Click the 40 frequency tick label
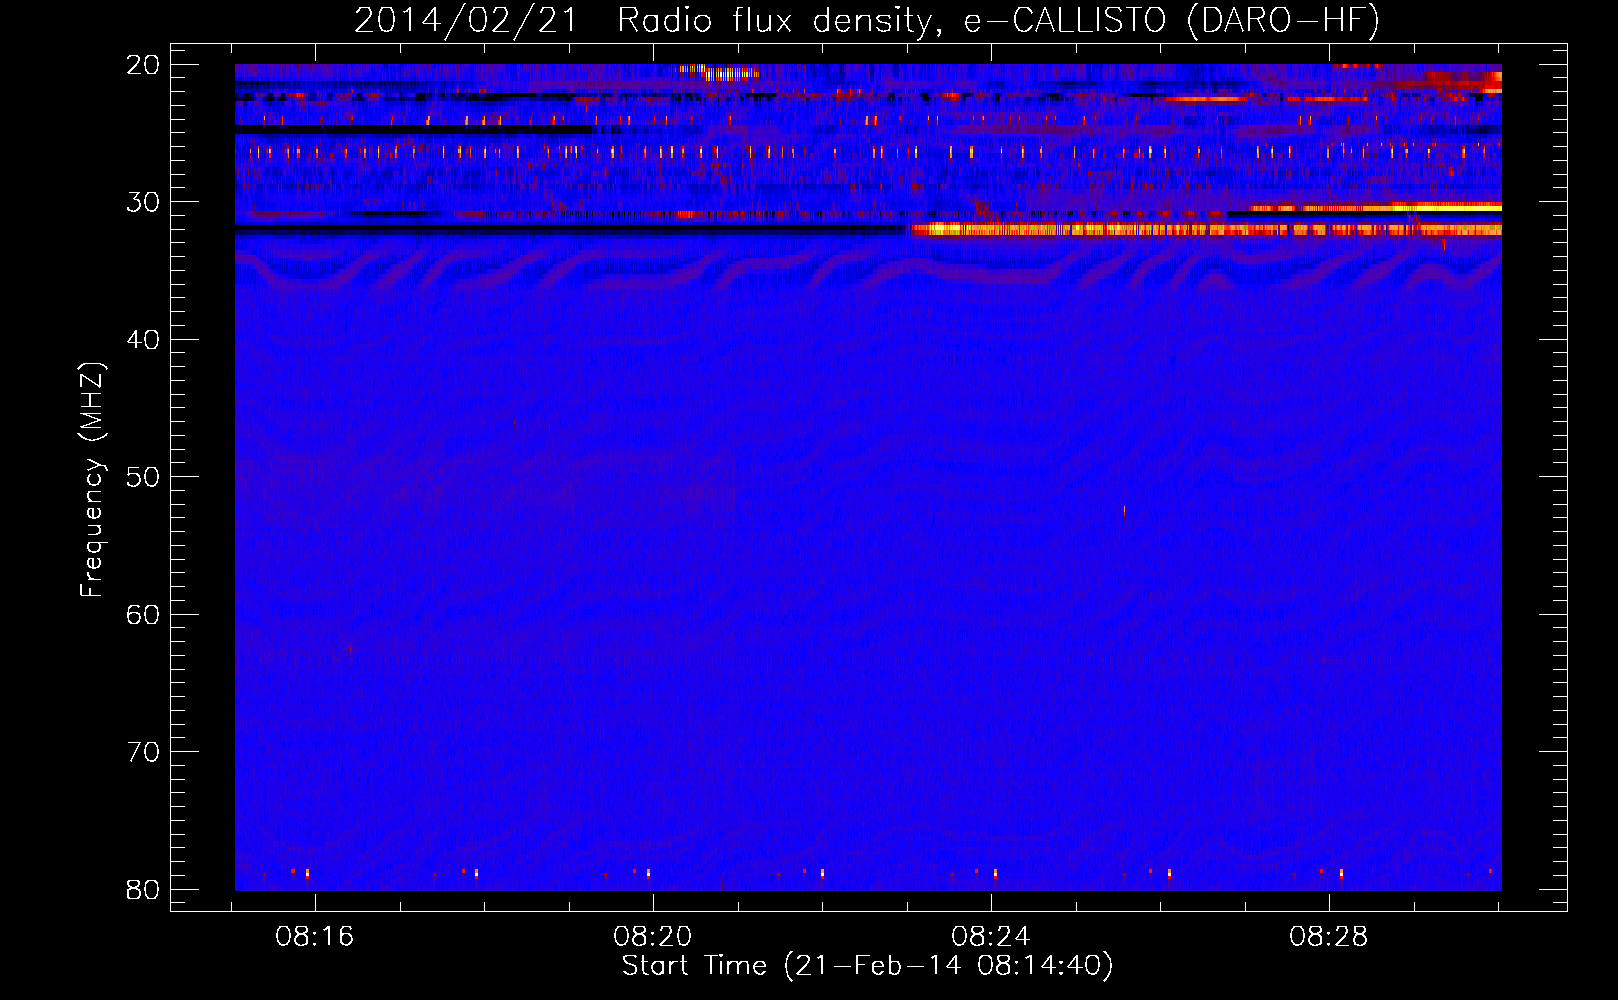The height and width of the screenshot is (1000, 1618). pyautogui.click(x=143, y=340)
